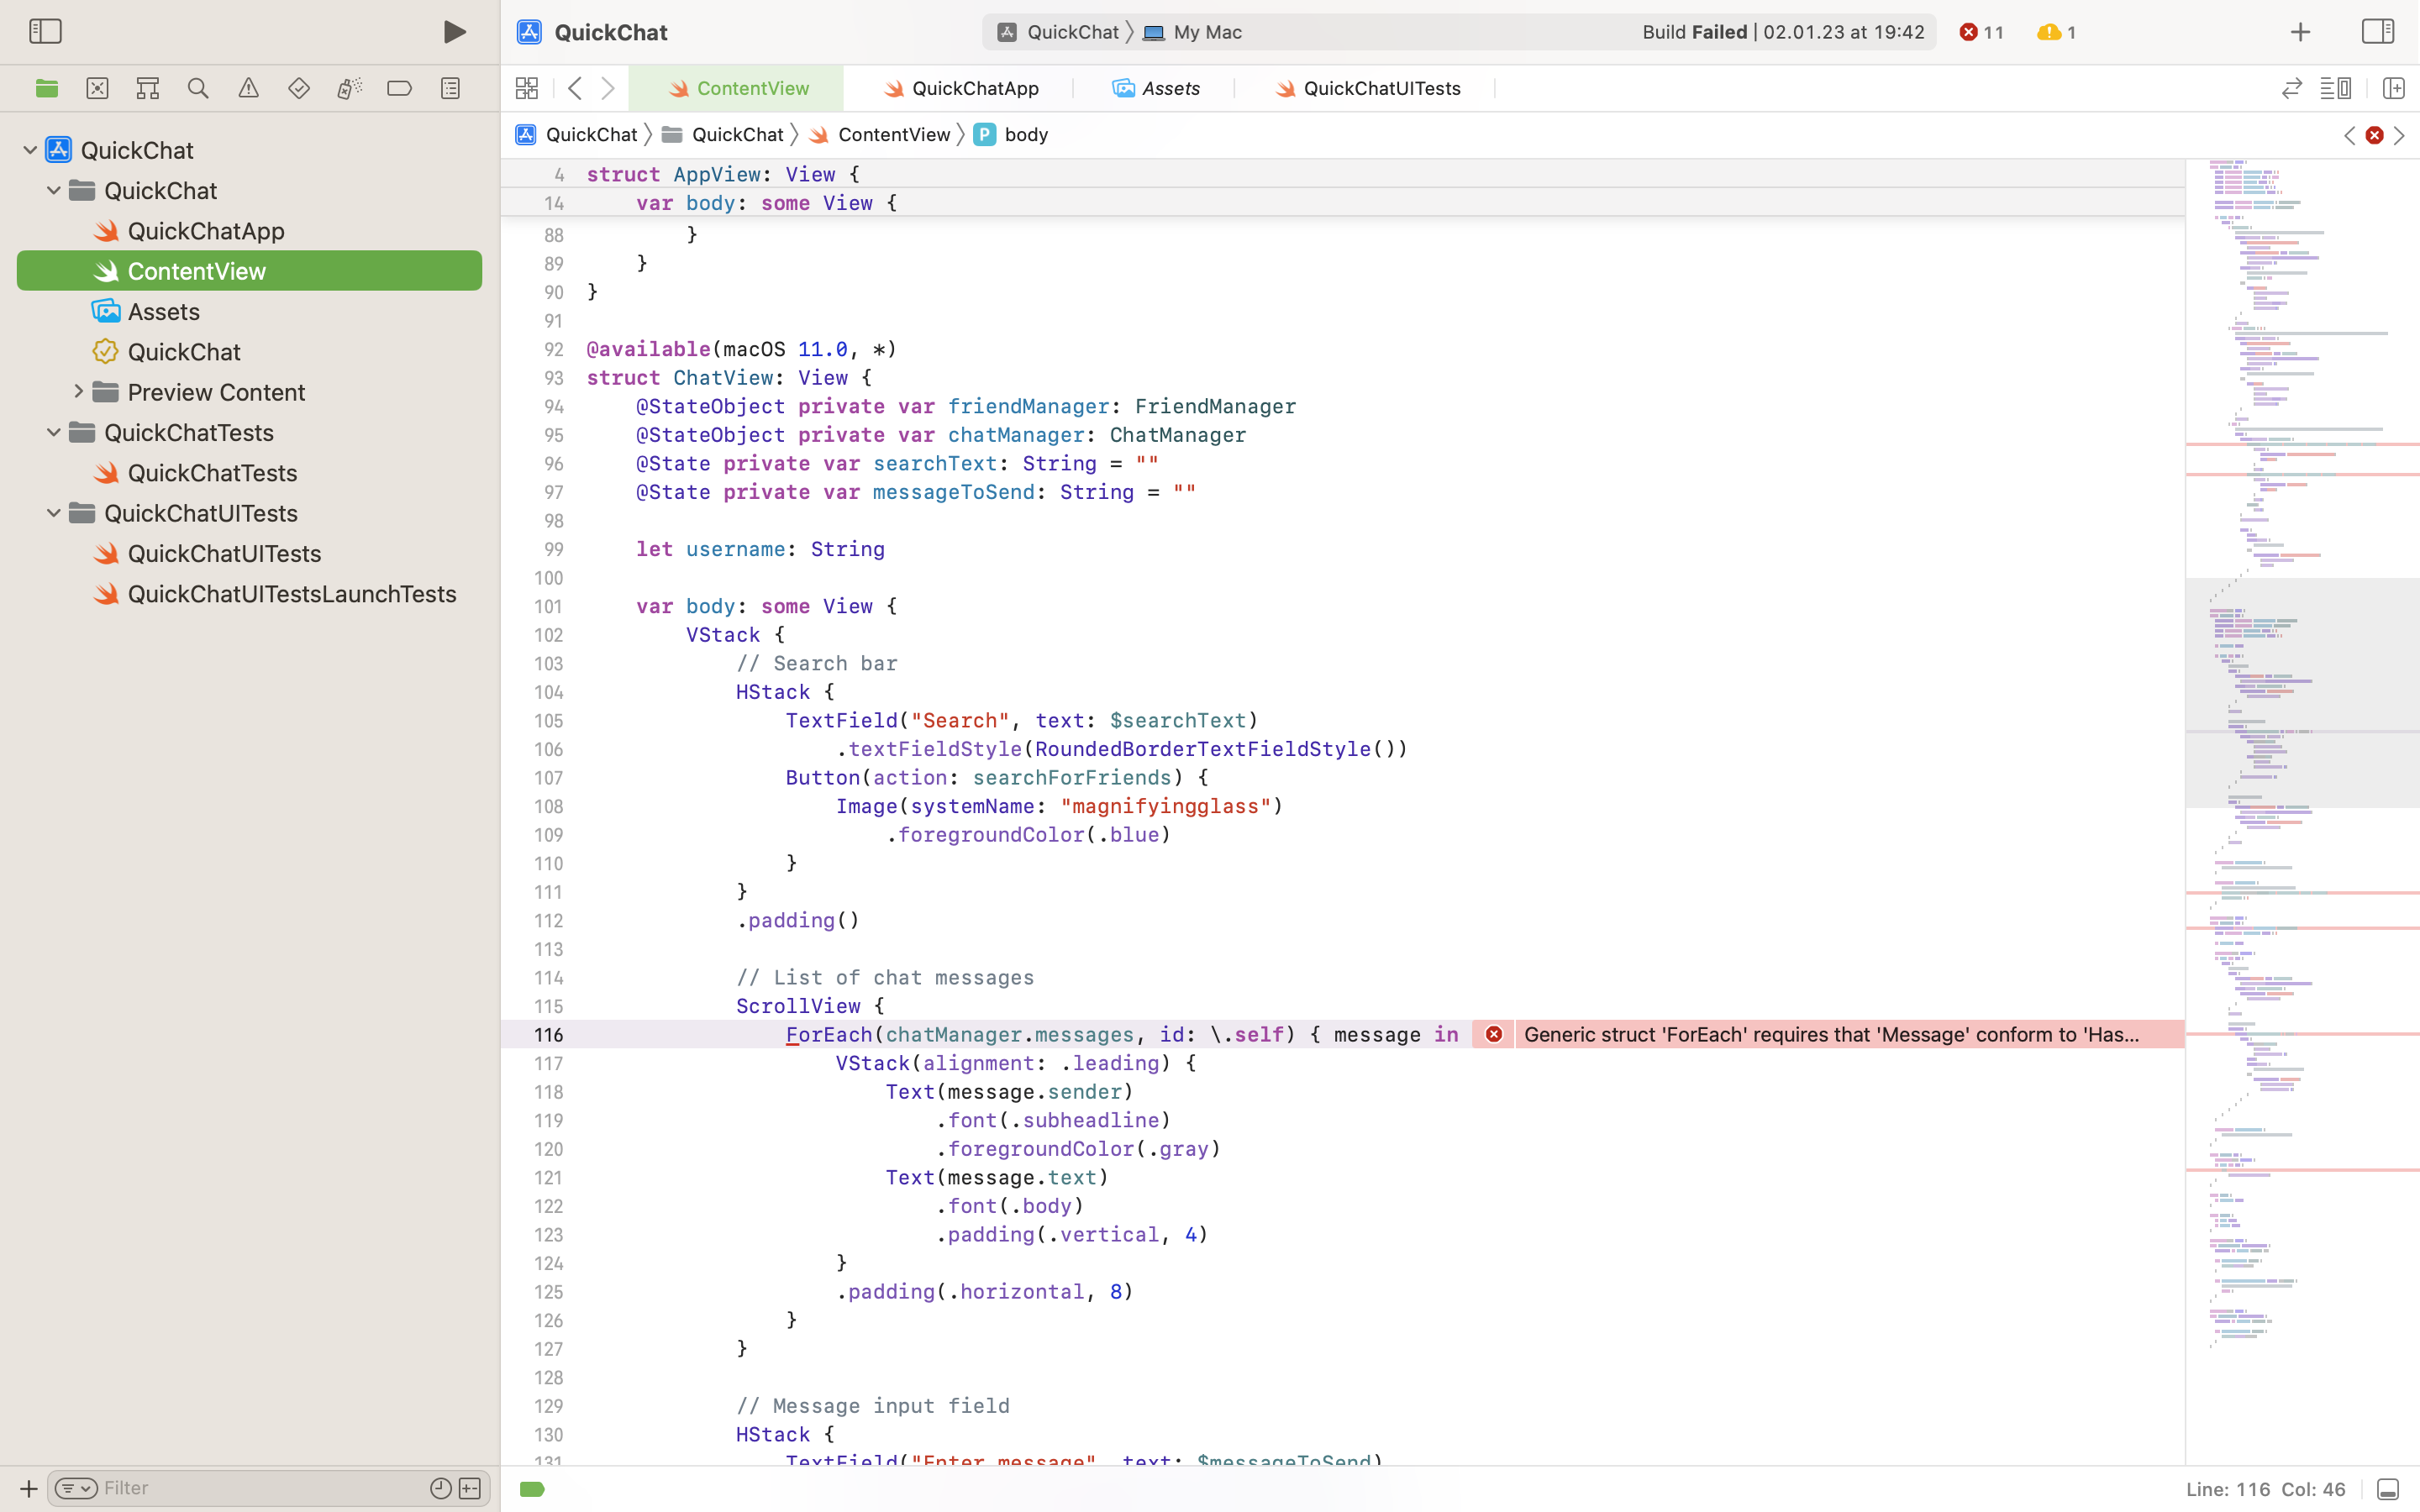The width and height of the screenshot is (2420, 1512).
Task: Click the 11 errors indicator
Action: pos(1981,32)
